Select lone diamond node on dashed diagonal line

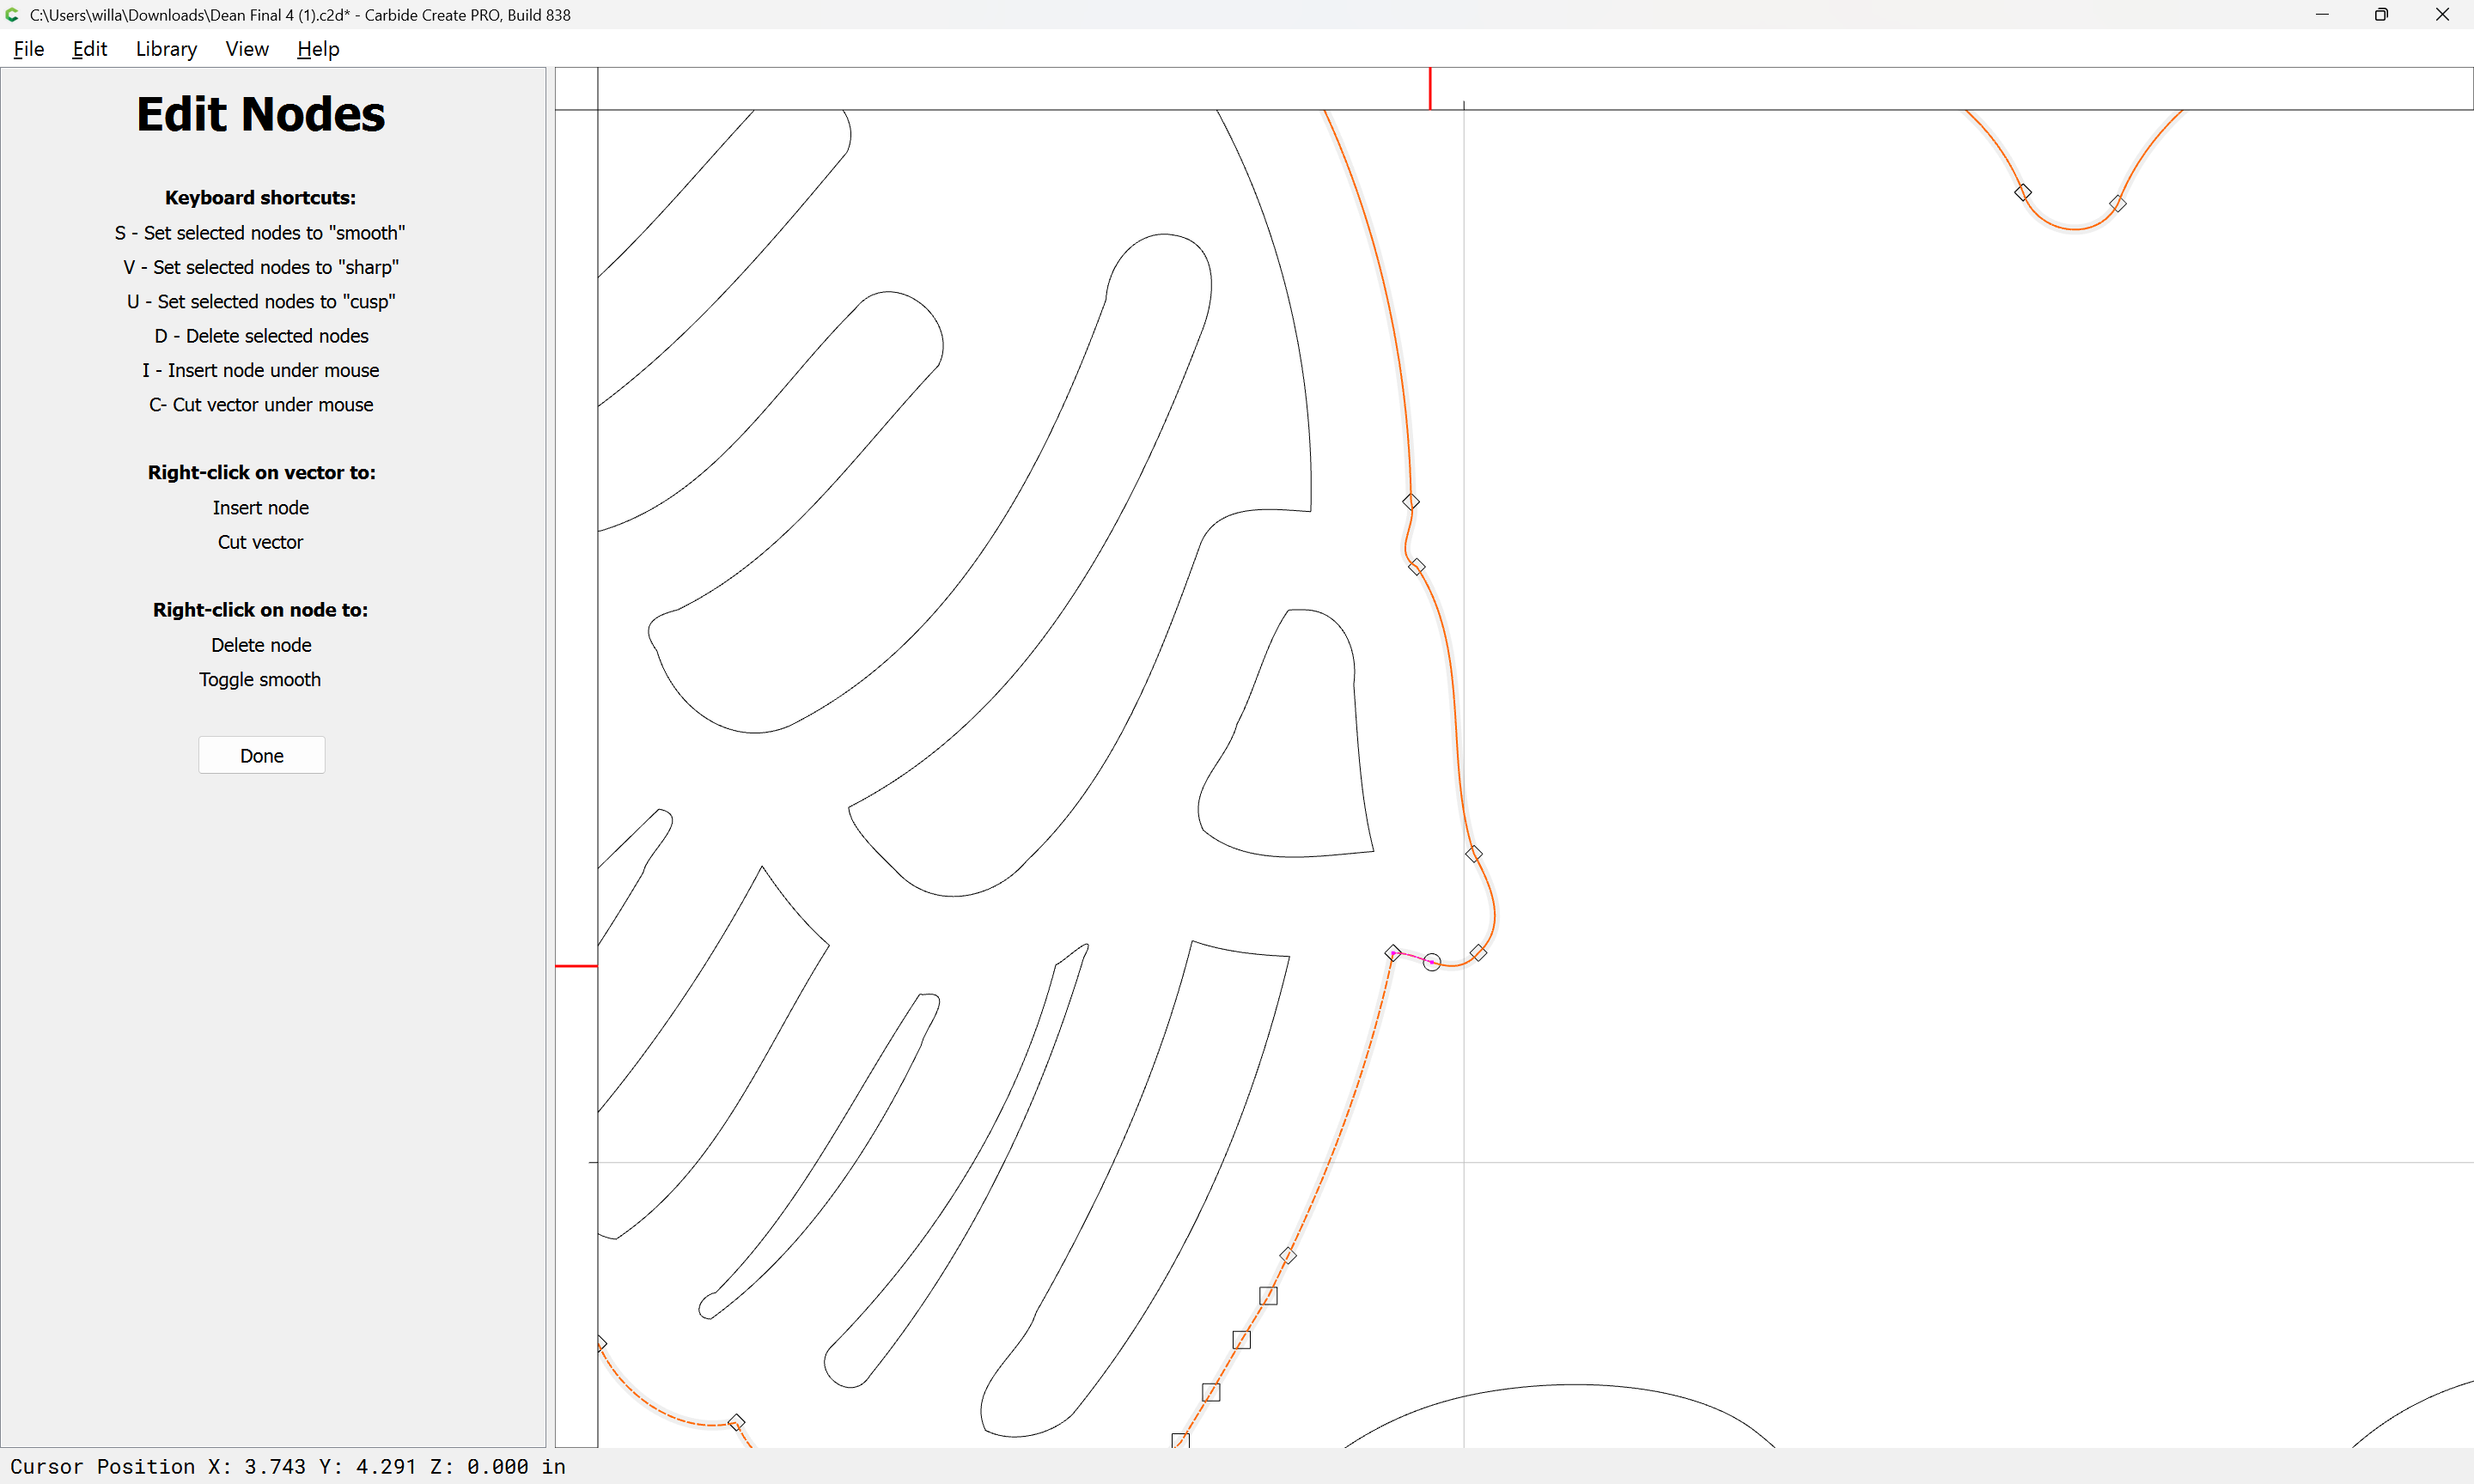tap(1288, 1256)
